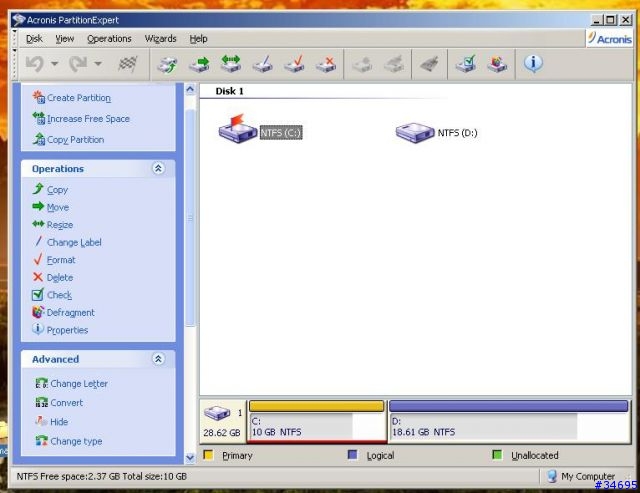640x493 pixels.
Task: Open the Help menu
Action: [198, 39]
